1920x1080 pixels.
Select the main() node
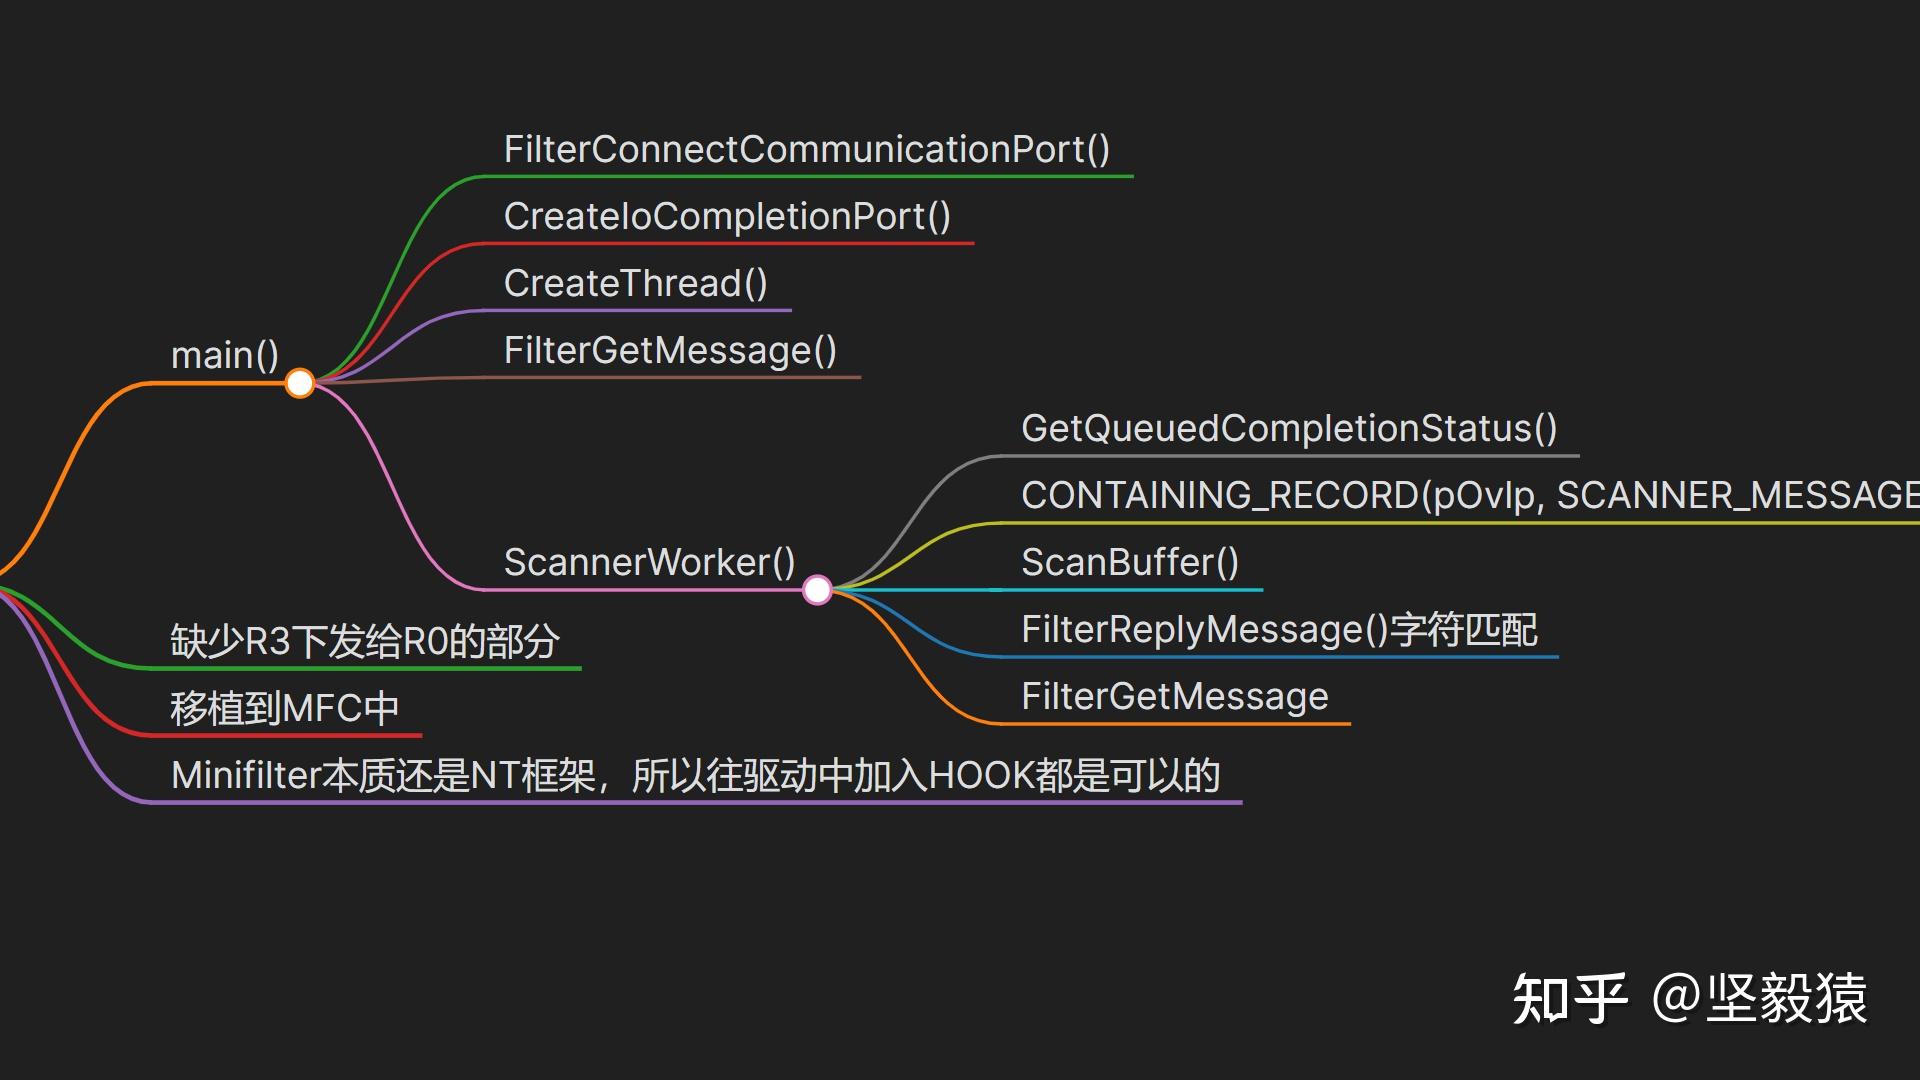(224, 355)
